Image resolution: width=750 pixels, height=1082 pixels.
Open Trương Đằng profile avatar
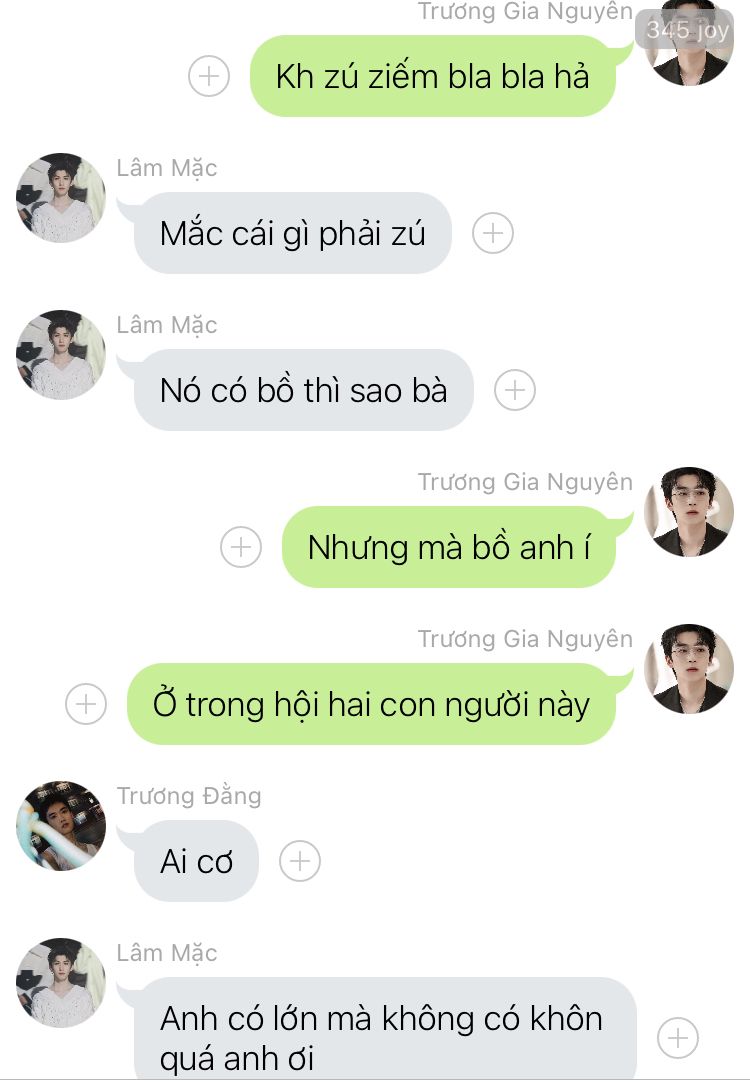pyautogui.click(x=61, y=826)
